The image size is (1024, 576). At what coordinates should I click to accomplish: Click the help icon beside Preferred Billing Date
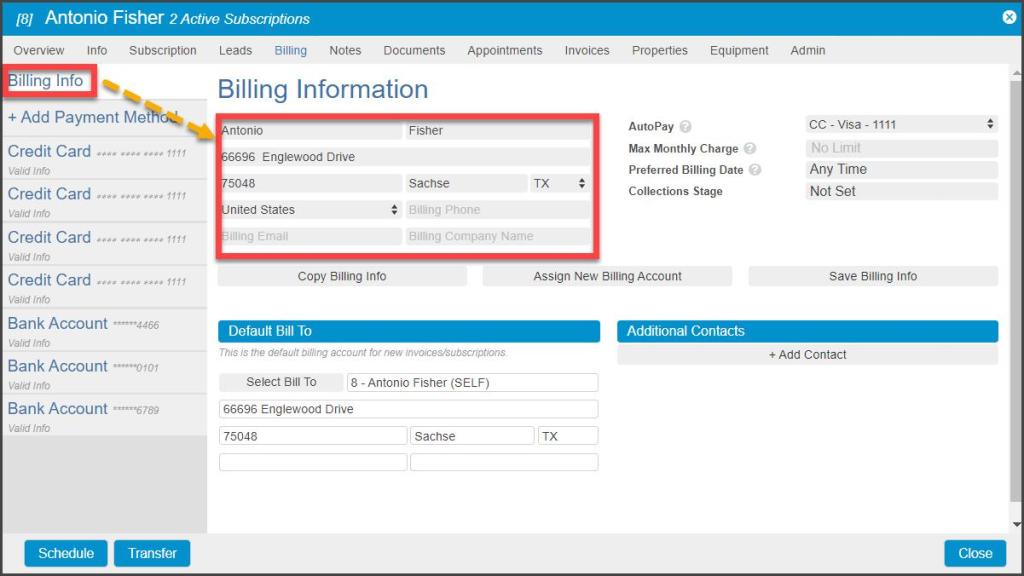coord(755,170)
